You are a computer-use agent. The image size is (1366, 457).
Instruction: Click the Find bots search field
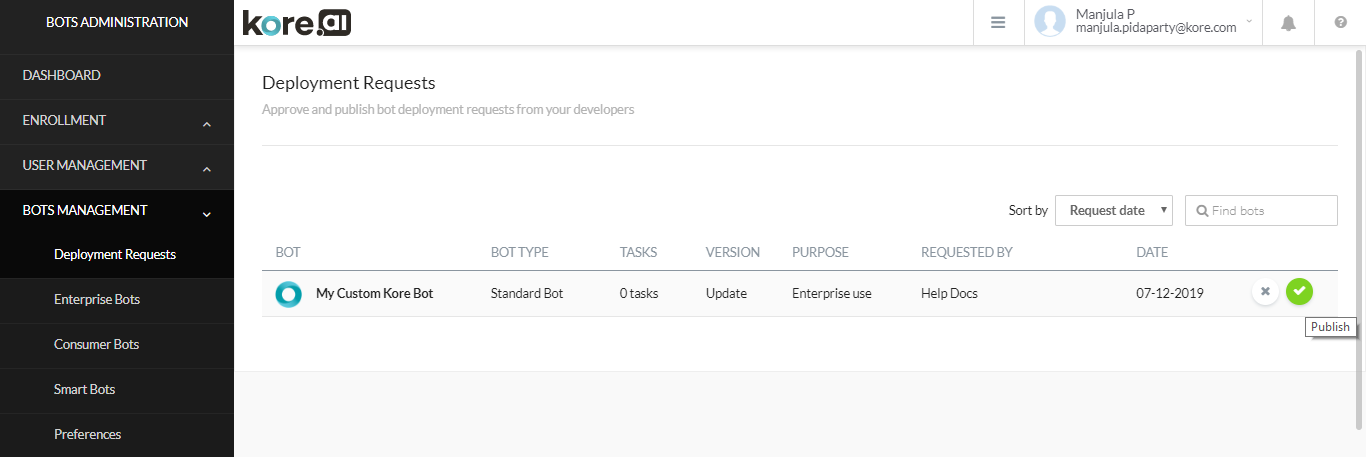click(1261, 210)
